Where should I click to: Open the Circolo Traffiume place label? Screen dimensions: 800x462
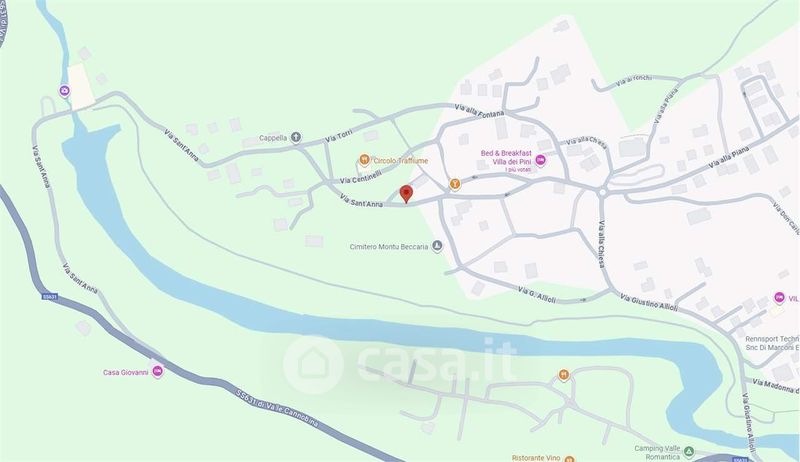401,161
